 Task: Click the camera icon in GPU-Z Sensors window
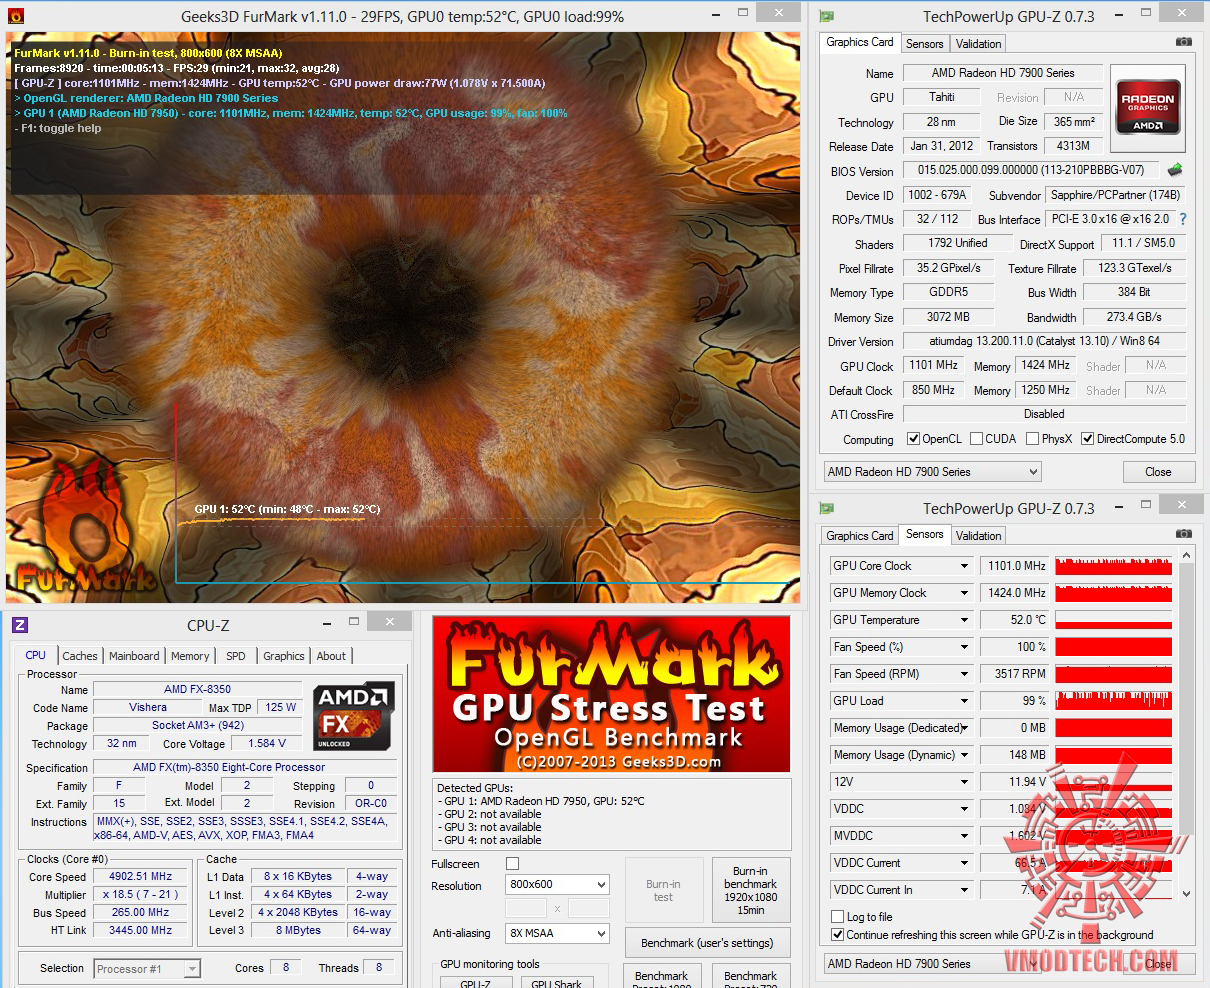(1183, 534)
